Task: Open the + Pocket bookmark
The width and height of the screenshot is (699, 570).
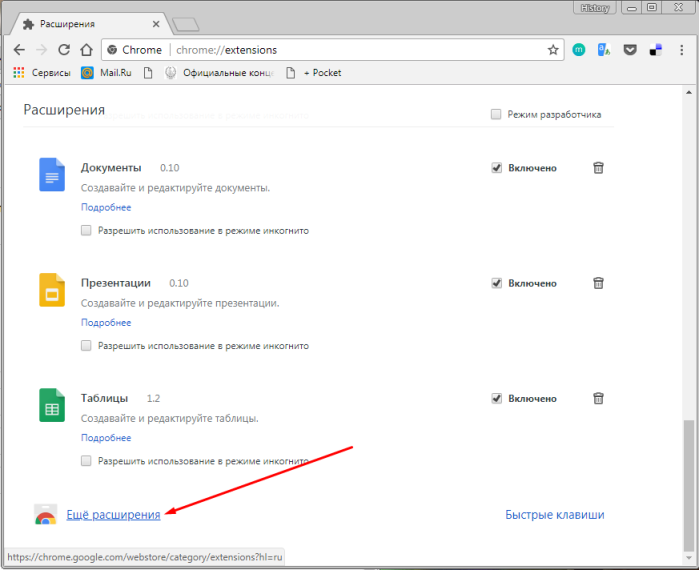Action: (x=313, y=73)
